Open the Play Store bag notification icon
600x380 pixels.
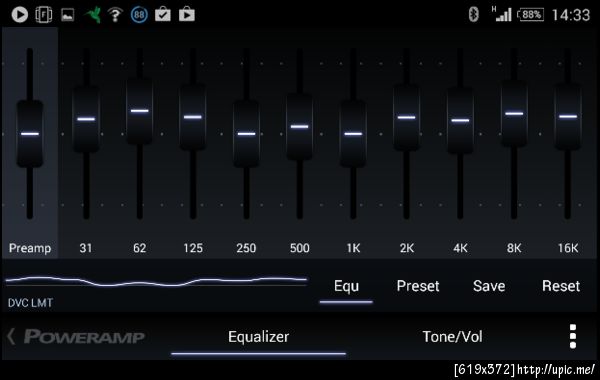187,15
